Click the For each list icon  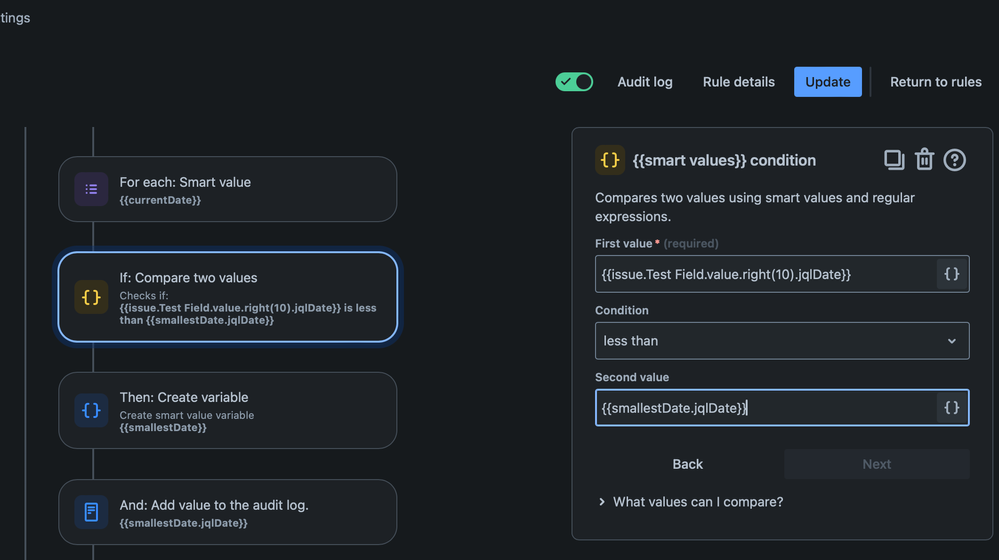click(x=91, y=189)
